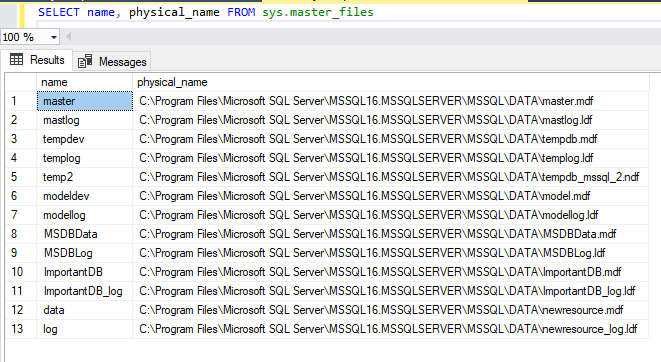Click the ImportantDB_log name cell

(x=85, y=291)
